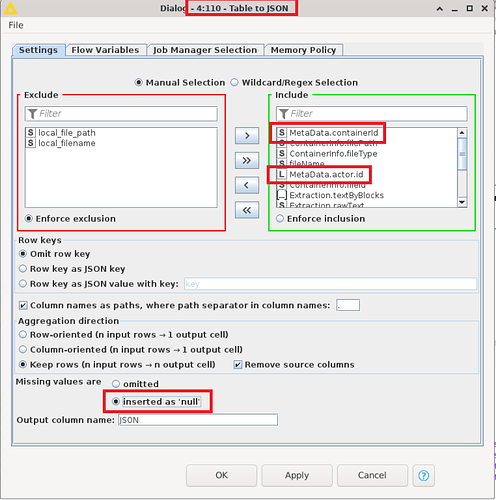Select the Wildcard/Regex Selection radio button
The width and height of the screenshot is (496, 500).
235,82
